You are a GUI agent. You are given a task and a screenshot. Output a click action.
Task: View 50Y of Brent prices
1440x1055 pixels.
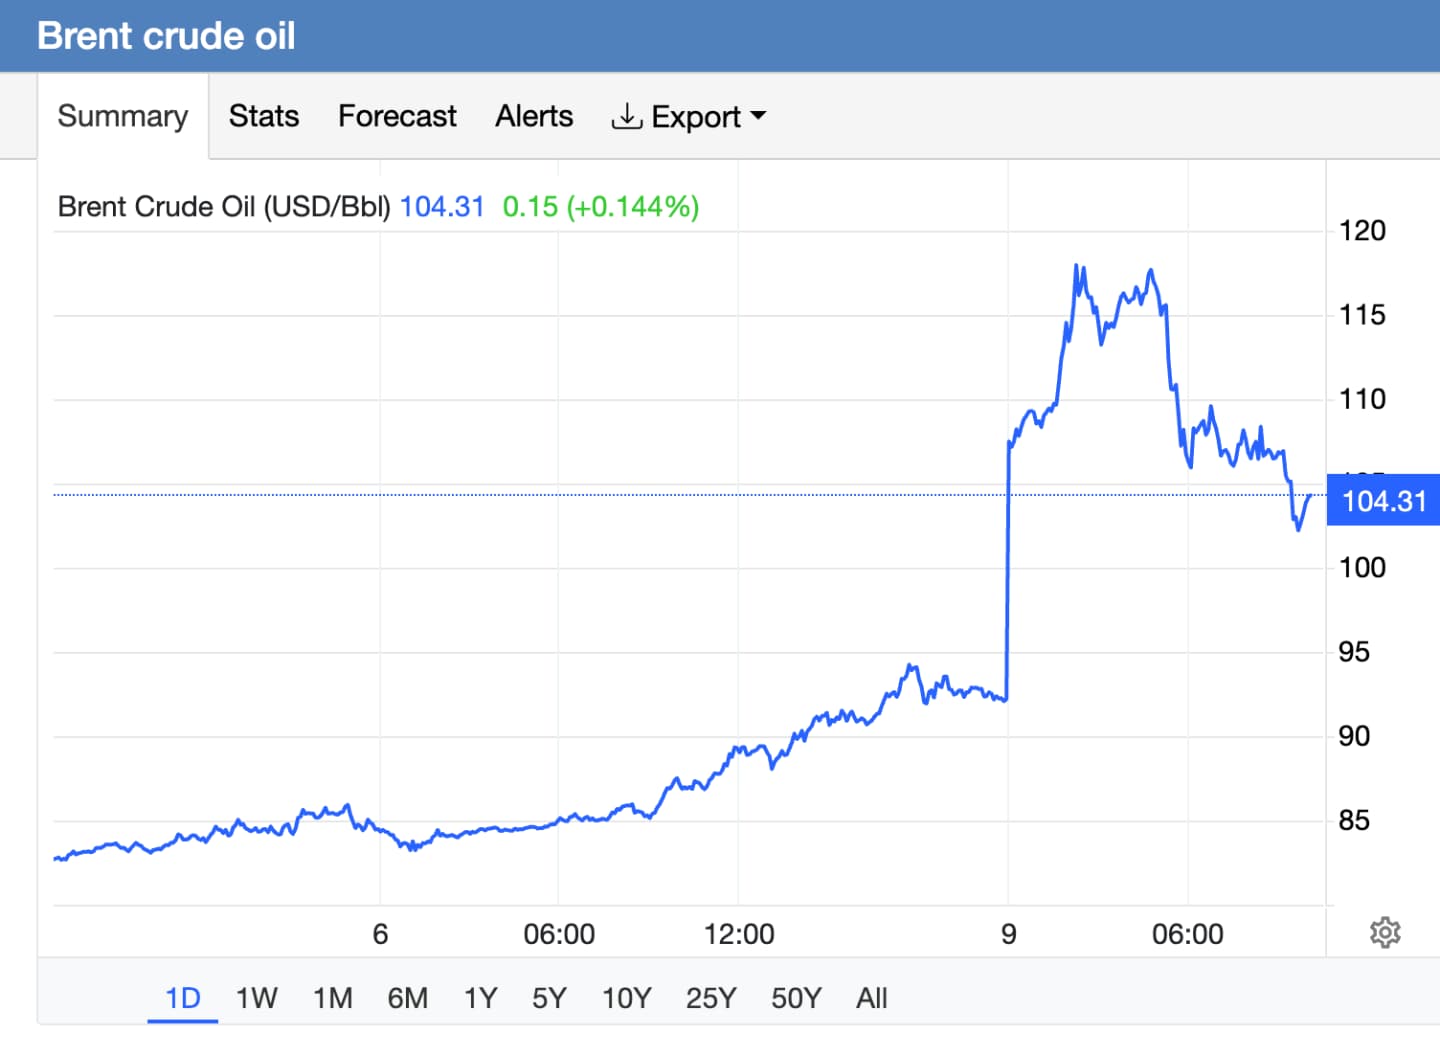(795, 997)
